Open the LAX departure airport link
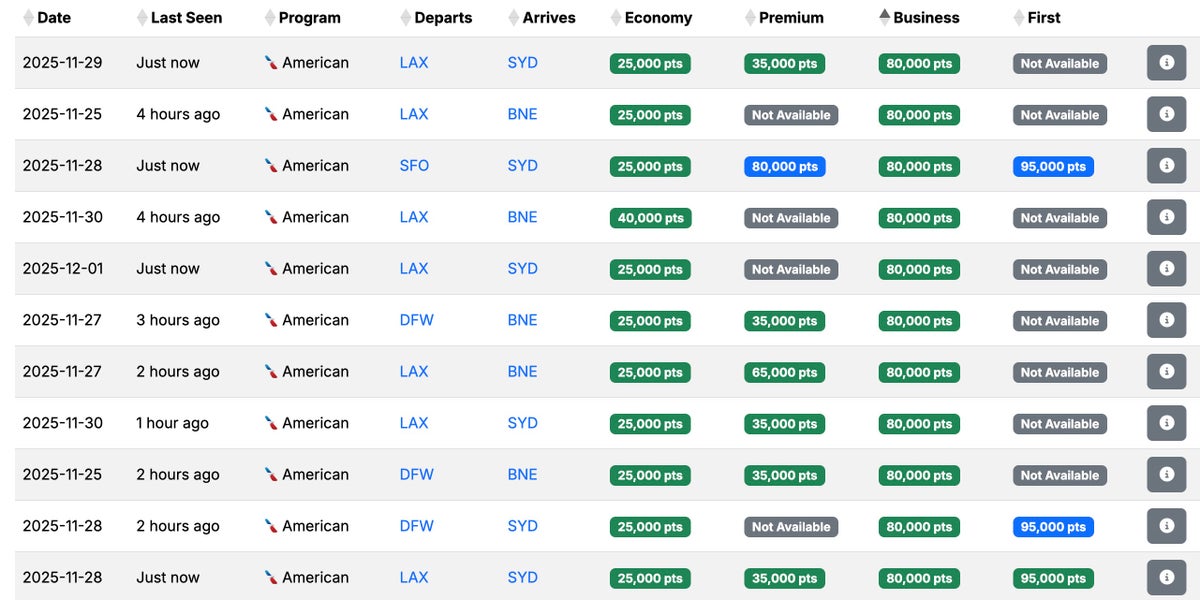Image resolution: width=1200 pixels, height=600 pixels. click(414, 62)
